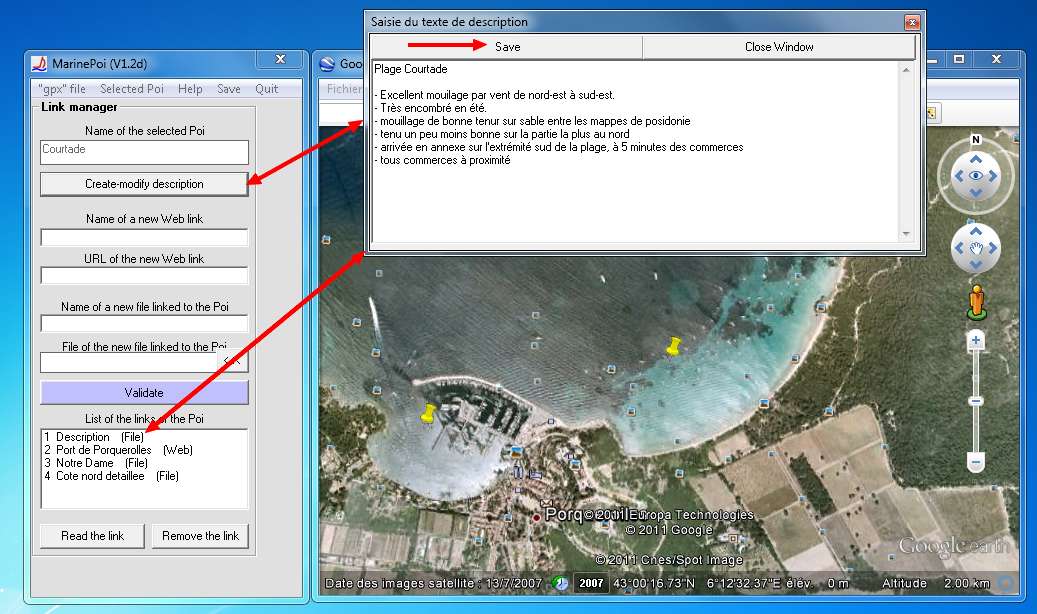Click the scroll up arrow of description text
This screenshot has height=614, width=1037.
tap(906, 69)
